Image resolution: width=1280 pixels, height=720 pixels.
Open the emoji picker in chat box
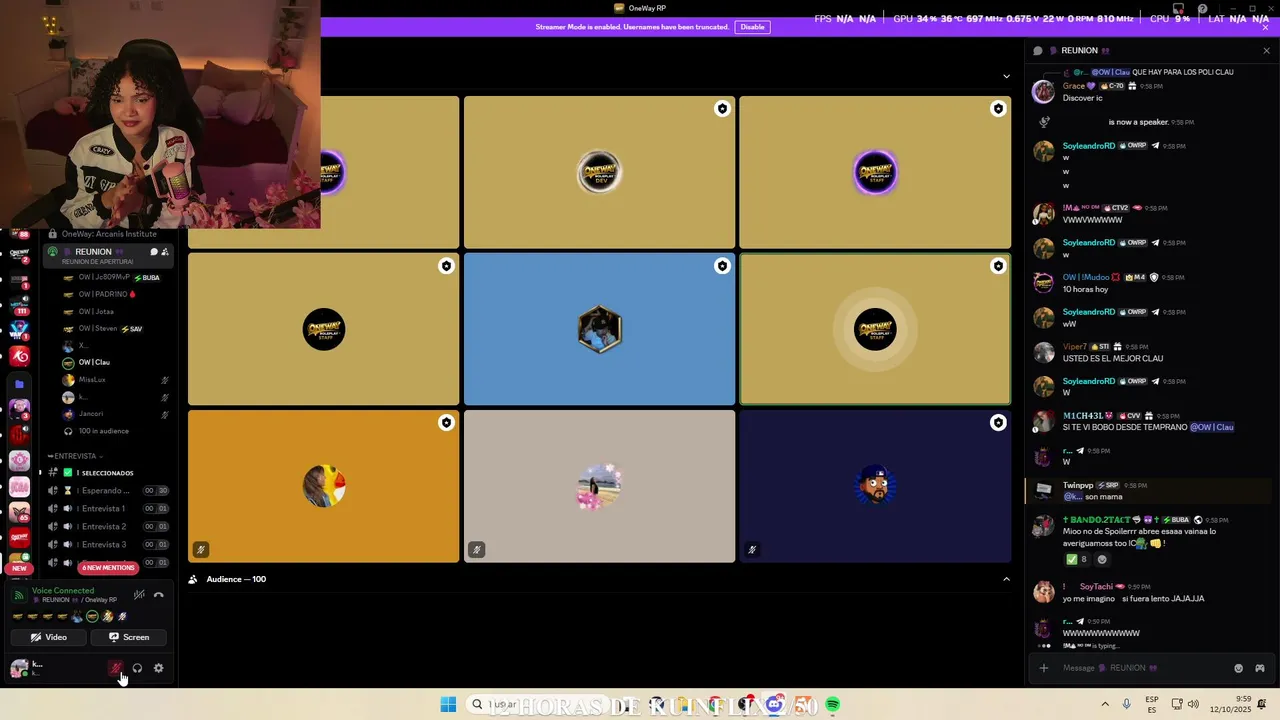1238,668
